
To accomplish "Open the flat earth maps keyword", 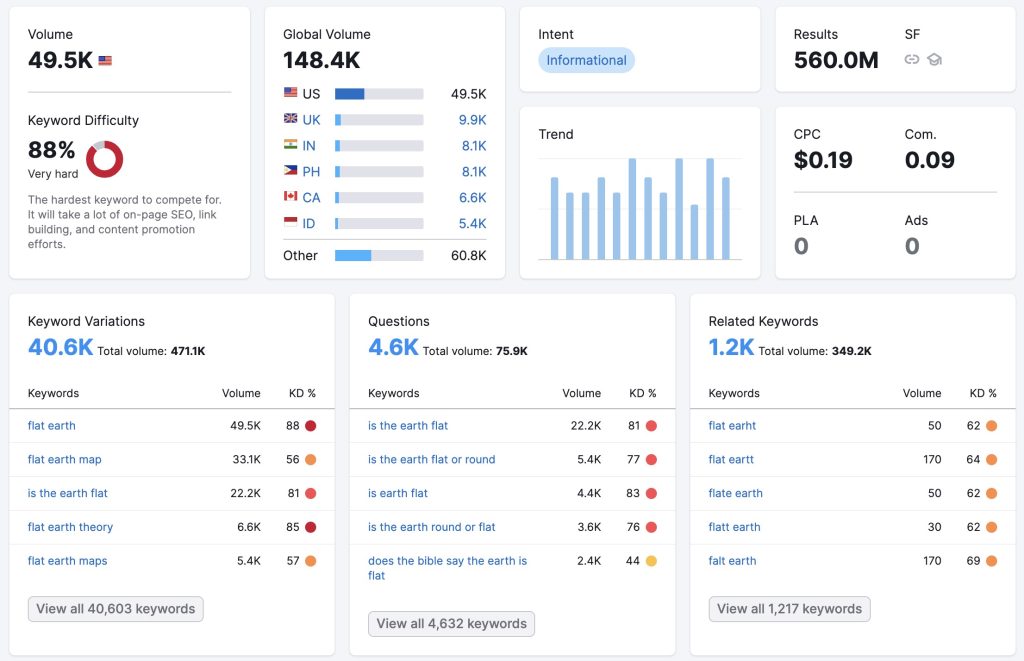I will pos(67,561).
